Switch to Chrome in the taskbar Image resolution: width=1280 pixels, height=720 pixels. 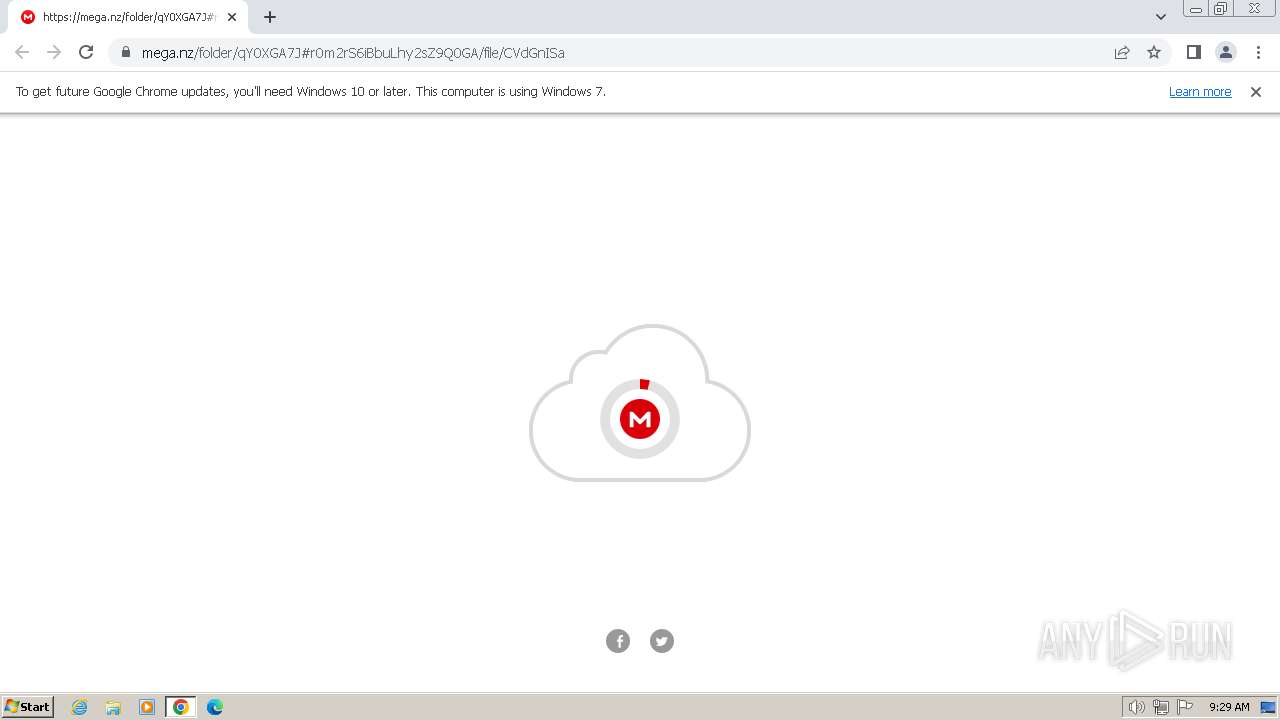tap(181, 707)
